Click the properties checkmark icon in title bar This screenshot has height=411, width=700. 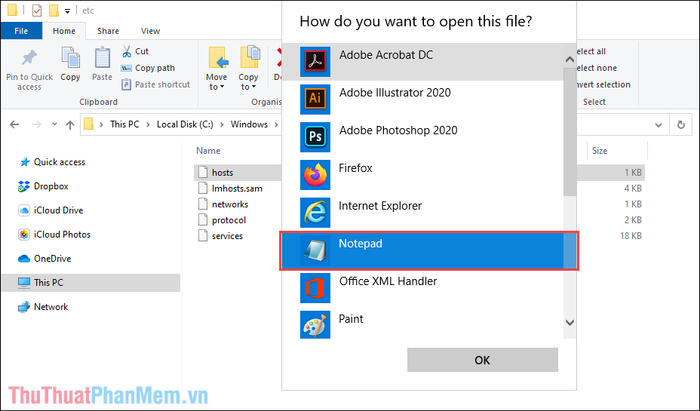coord(37,10)
